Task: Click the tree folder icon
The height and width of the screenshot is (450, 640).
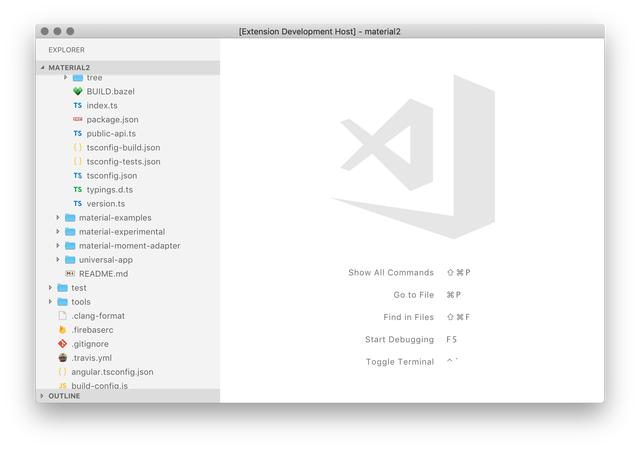Action: [78, 78]
